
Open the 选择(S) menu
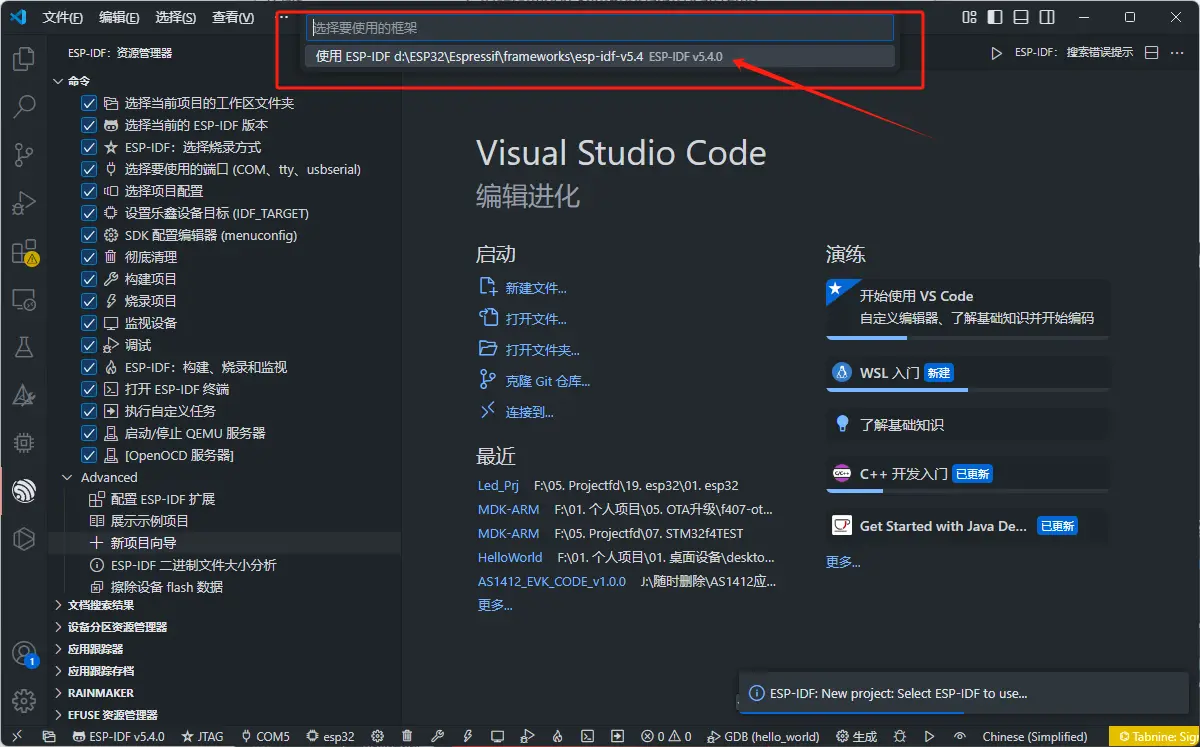pos(176,17)
